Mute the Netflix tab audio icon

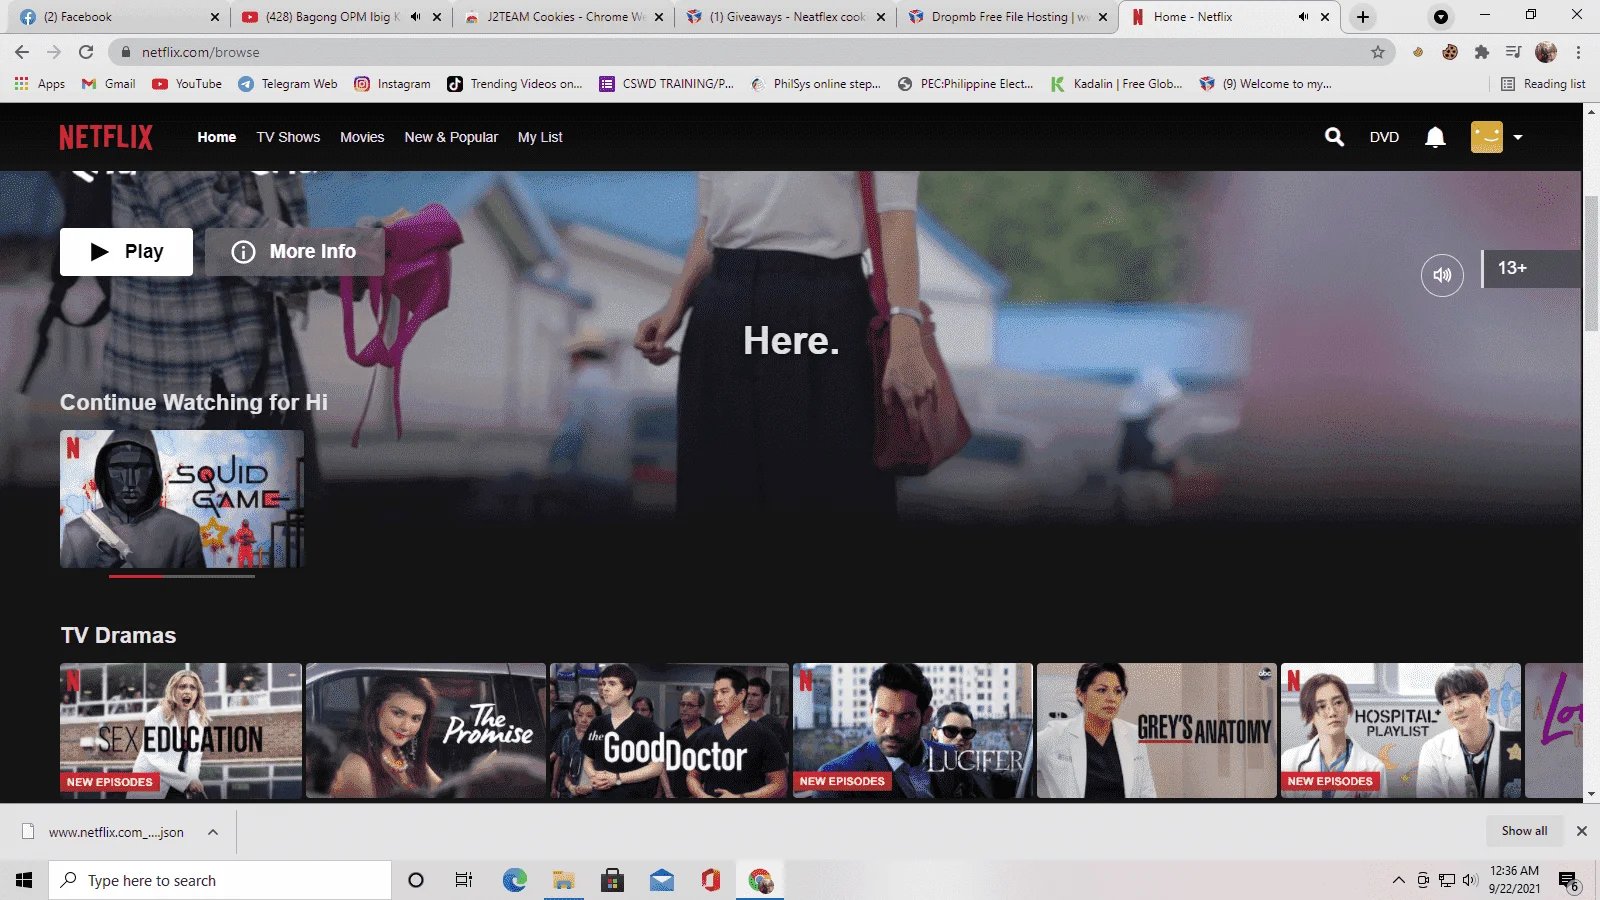1303,17
